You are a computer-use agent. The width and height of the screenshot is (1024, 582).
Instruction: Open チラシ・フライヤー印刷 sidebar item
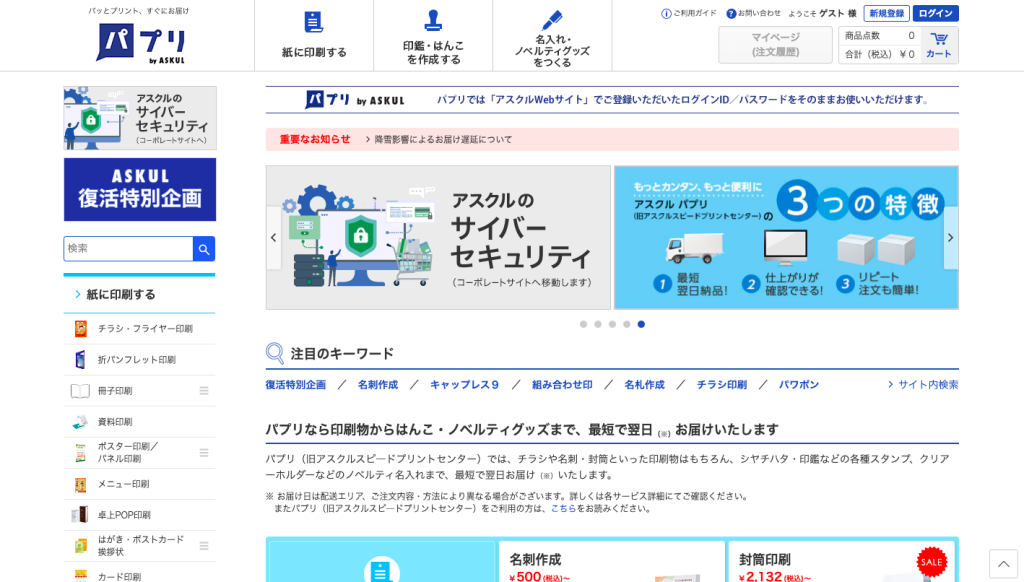[x=144, y=329]
